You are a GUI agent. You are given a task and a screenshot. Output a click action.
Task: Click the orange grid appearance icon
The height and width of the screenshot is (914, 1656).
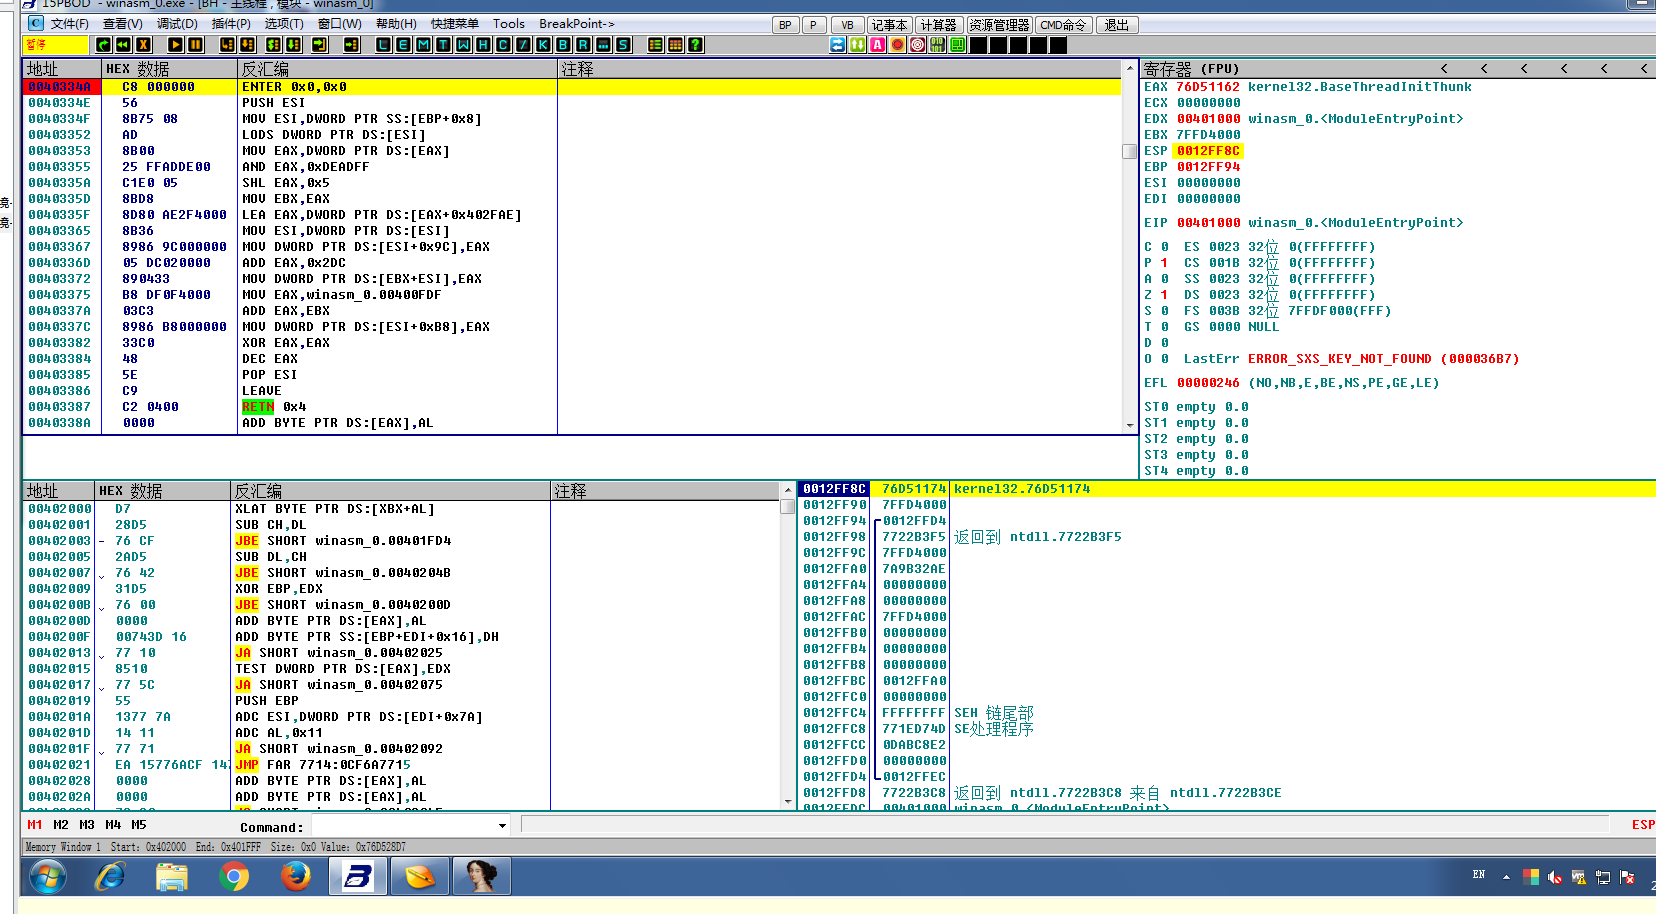click(x=675, y=45)
